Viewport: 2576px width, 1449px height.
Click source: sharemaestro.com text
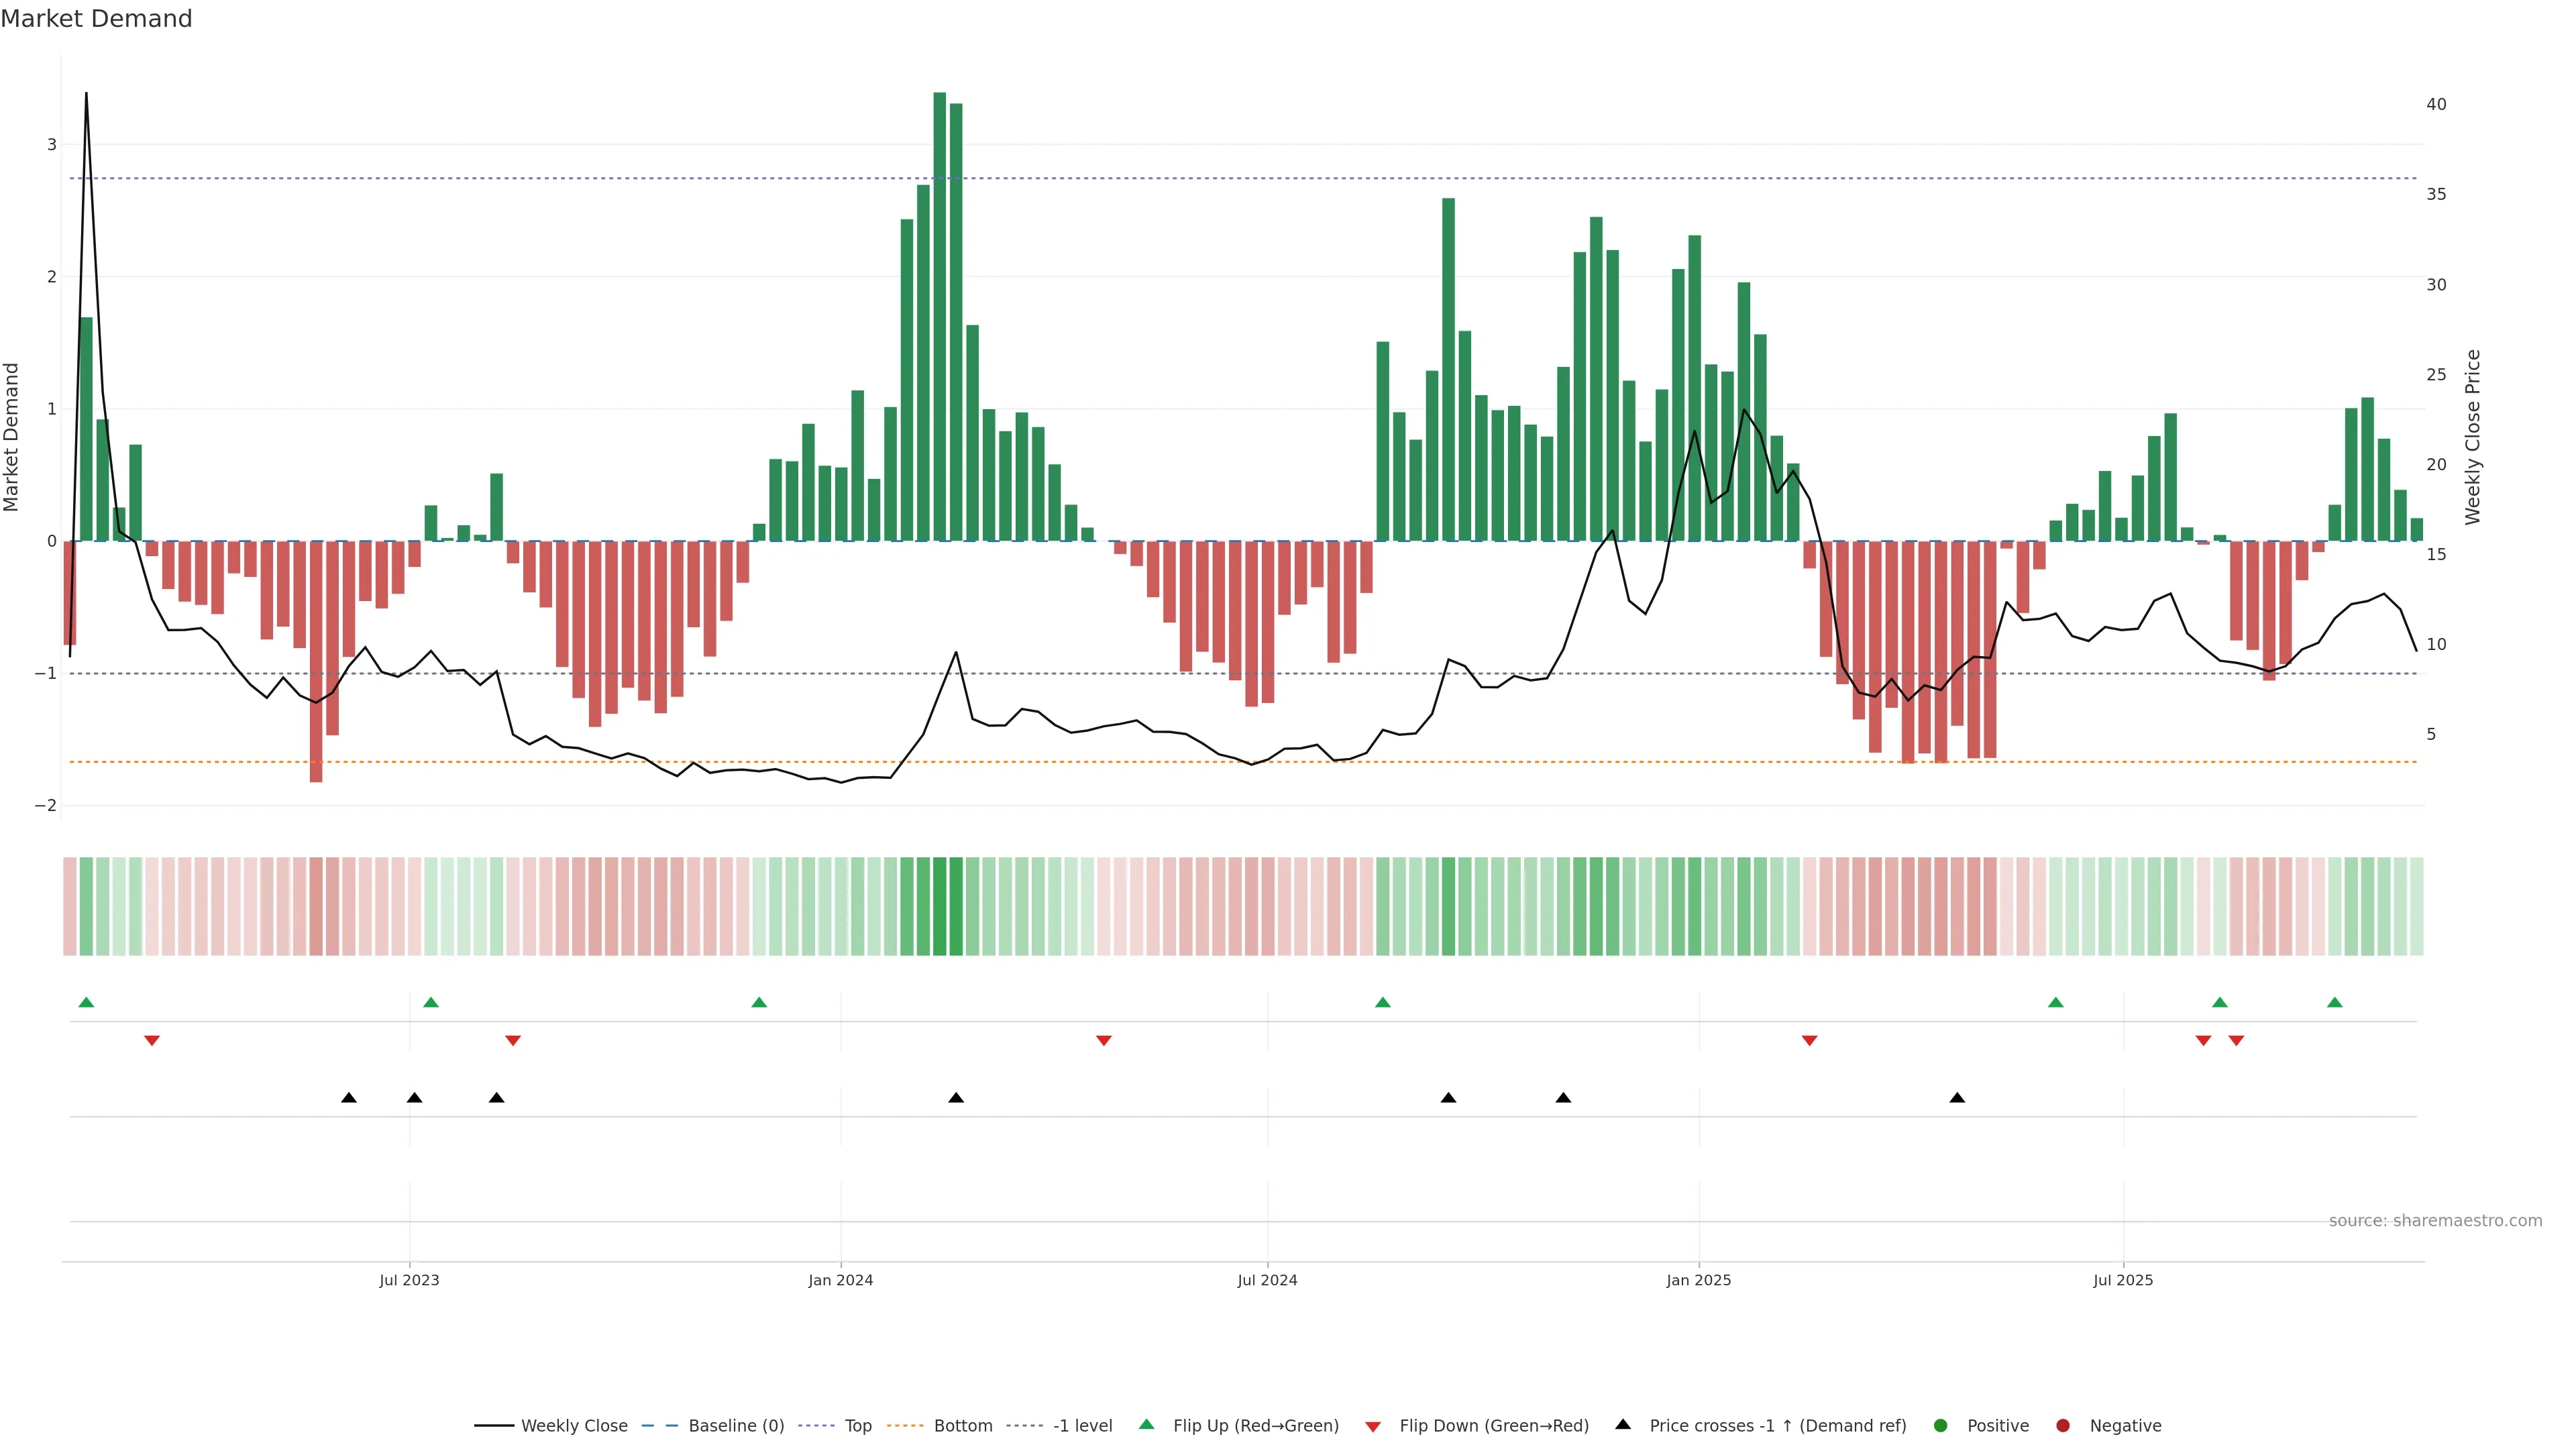(2435, 1221)
